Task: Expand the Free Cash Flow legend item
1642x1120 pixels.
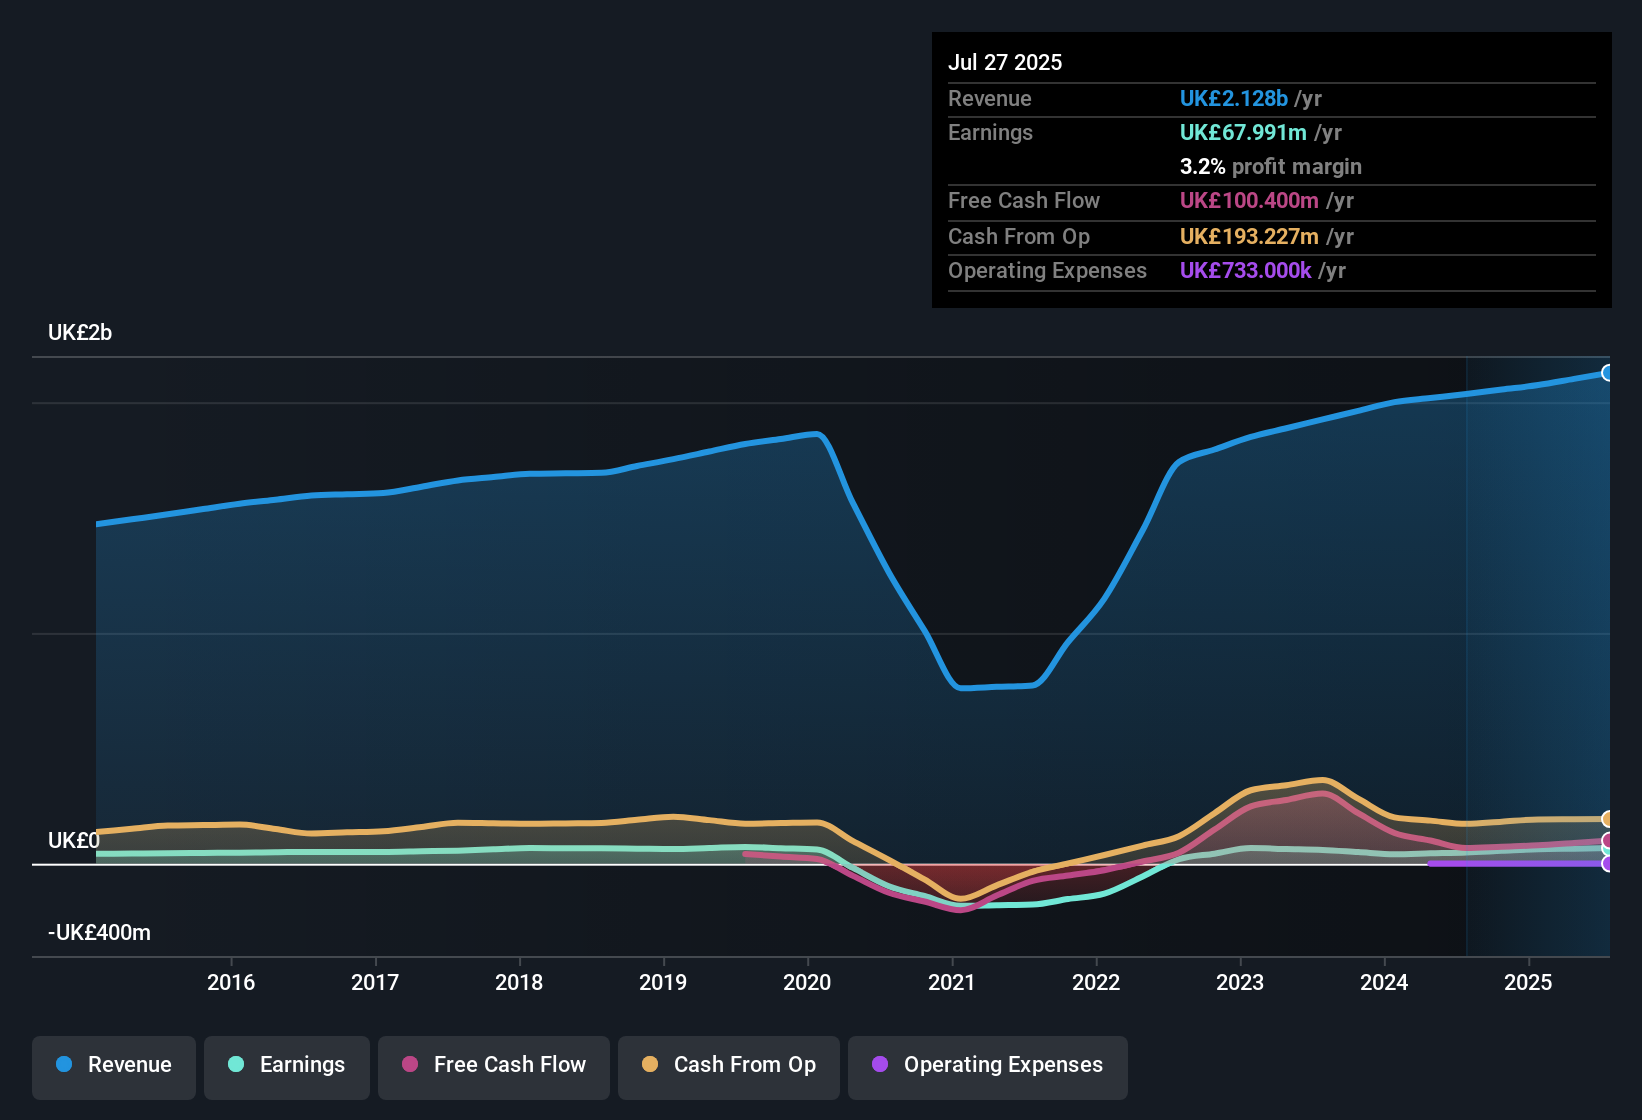Action: (493, 1065)
